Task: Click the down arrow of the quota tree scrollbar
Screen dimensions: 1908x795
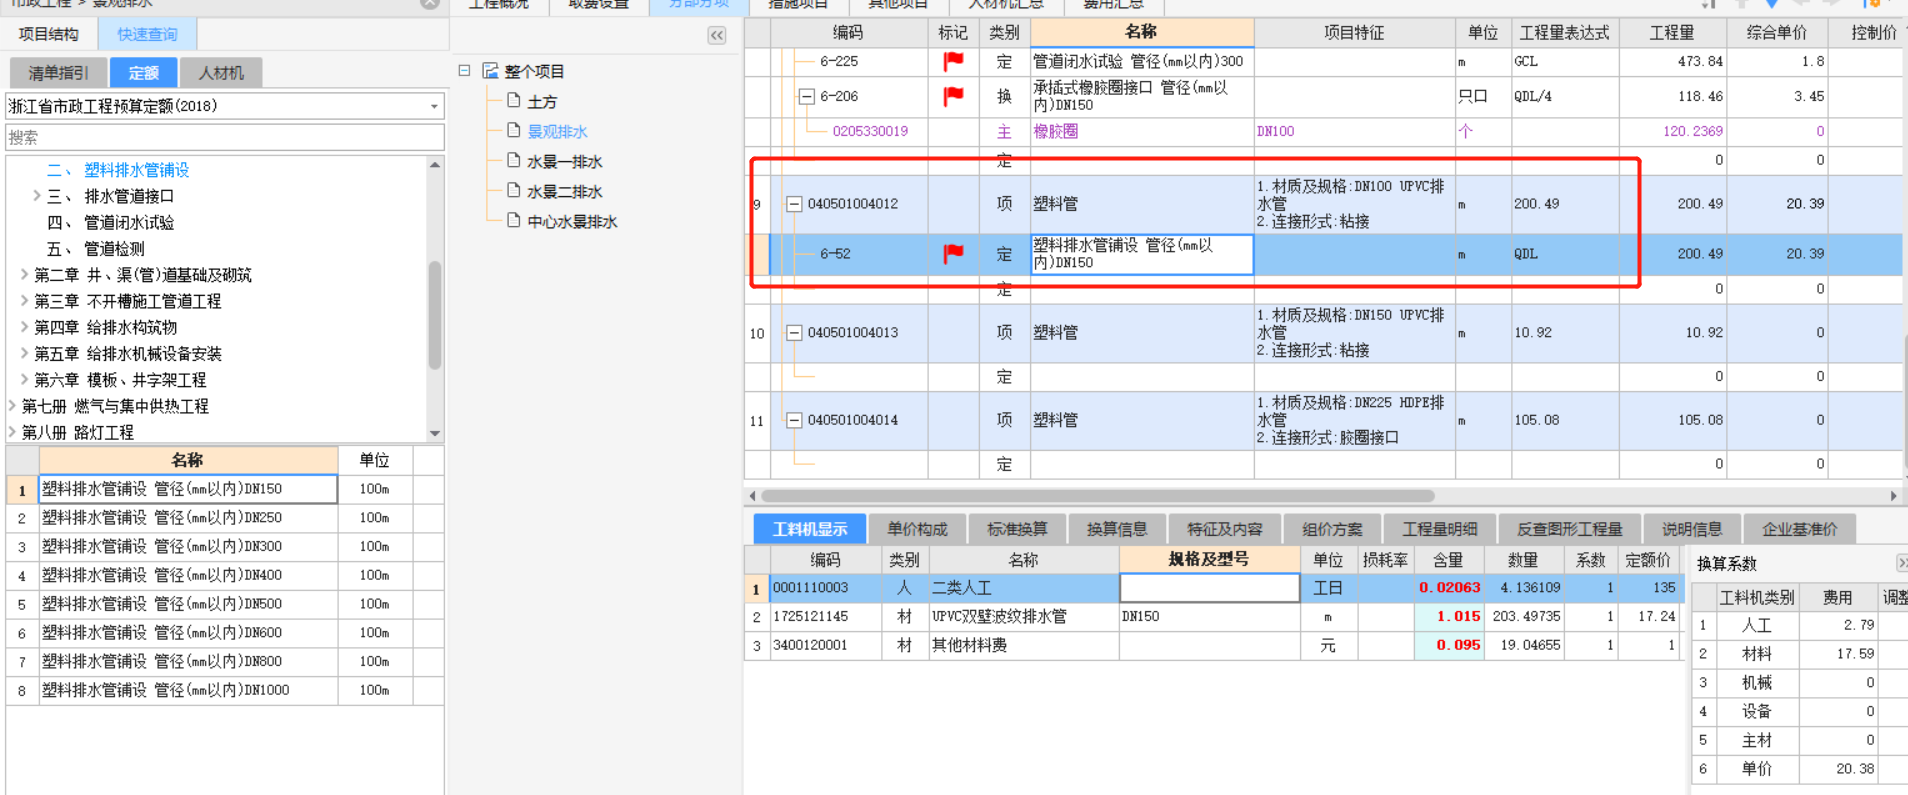Action: (435, 433)
